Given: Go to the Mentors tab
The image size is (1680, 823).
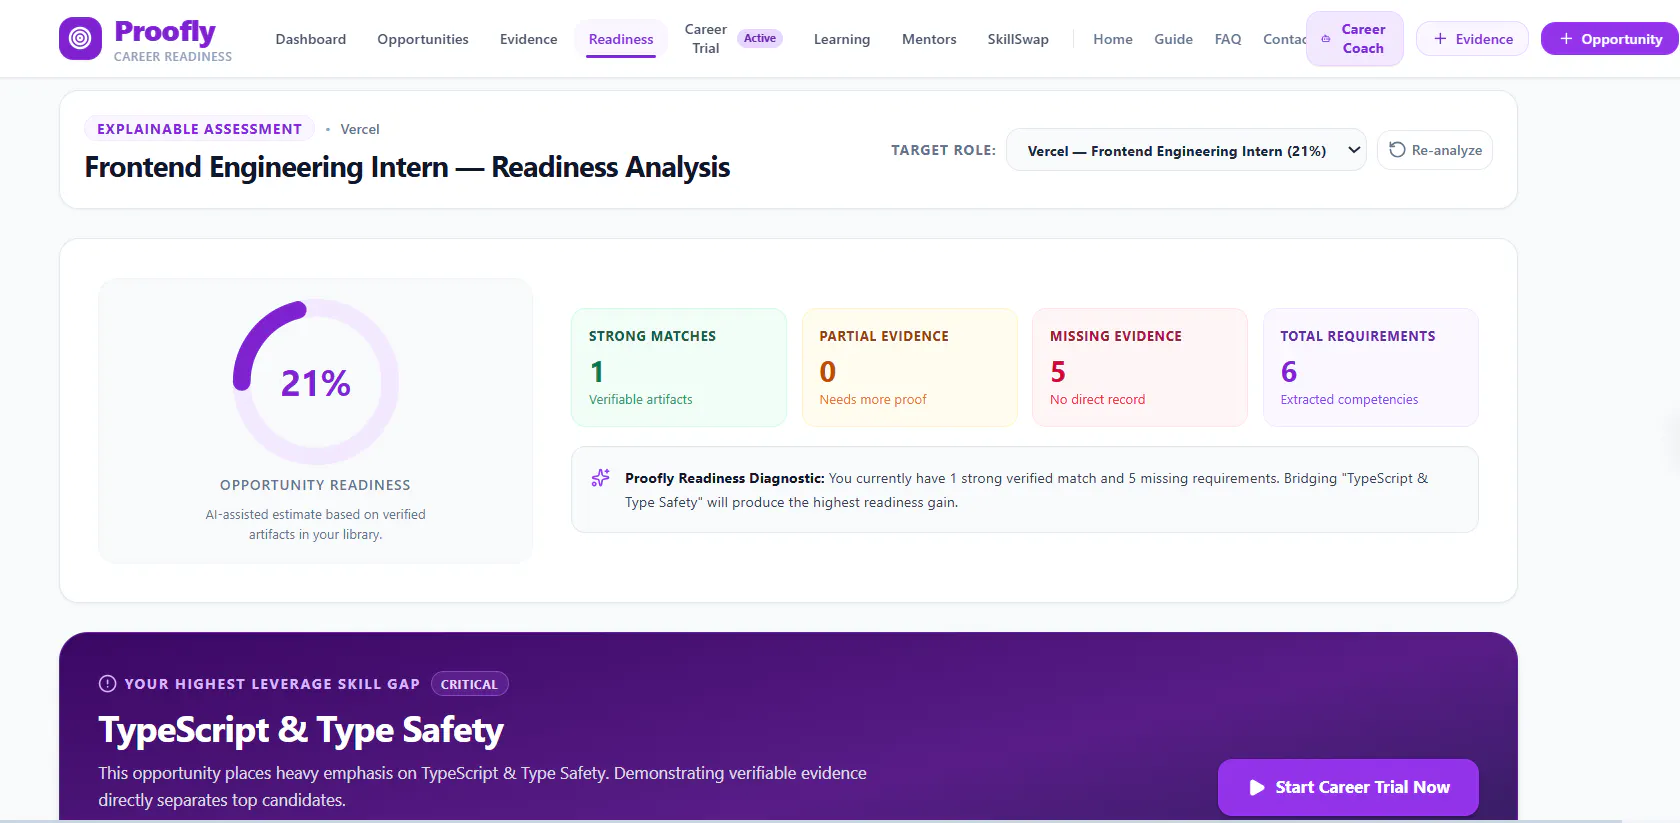Looking at the screenshot, I should pos(929,39).
